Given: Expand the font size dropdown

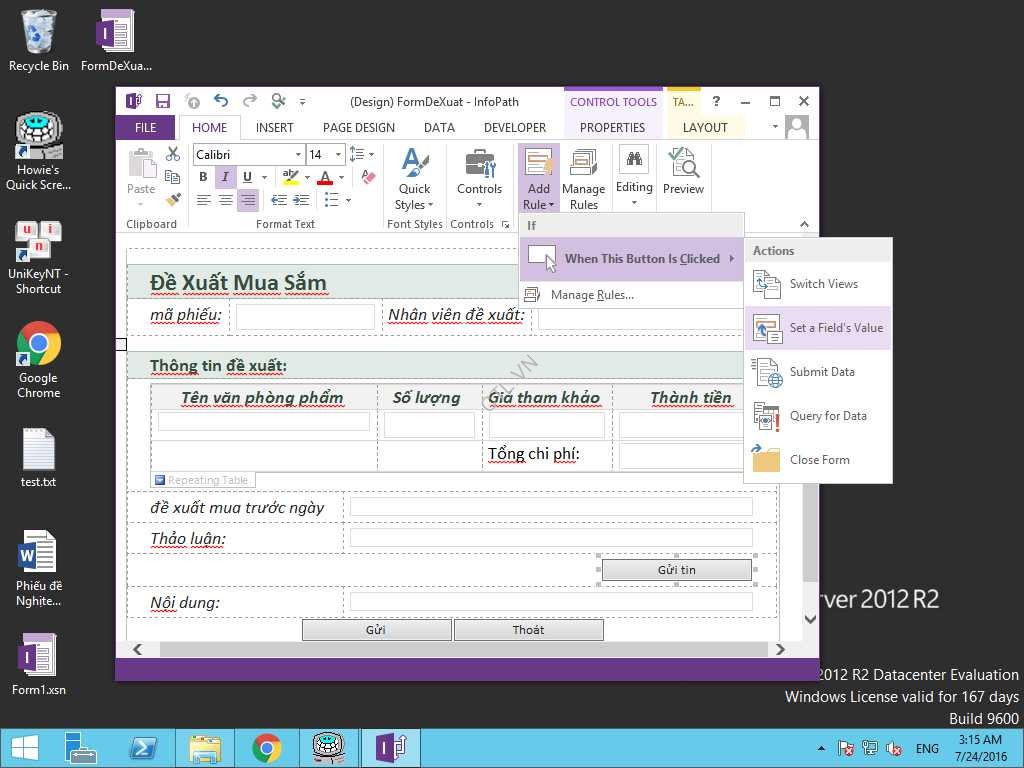Looking at the screenshot, I should 338,155.
